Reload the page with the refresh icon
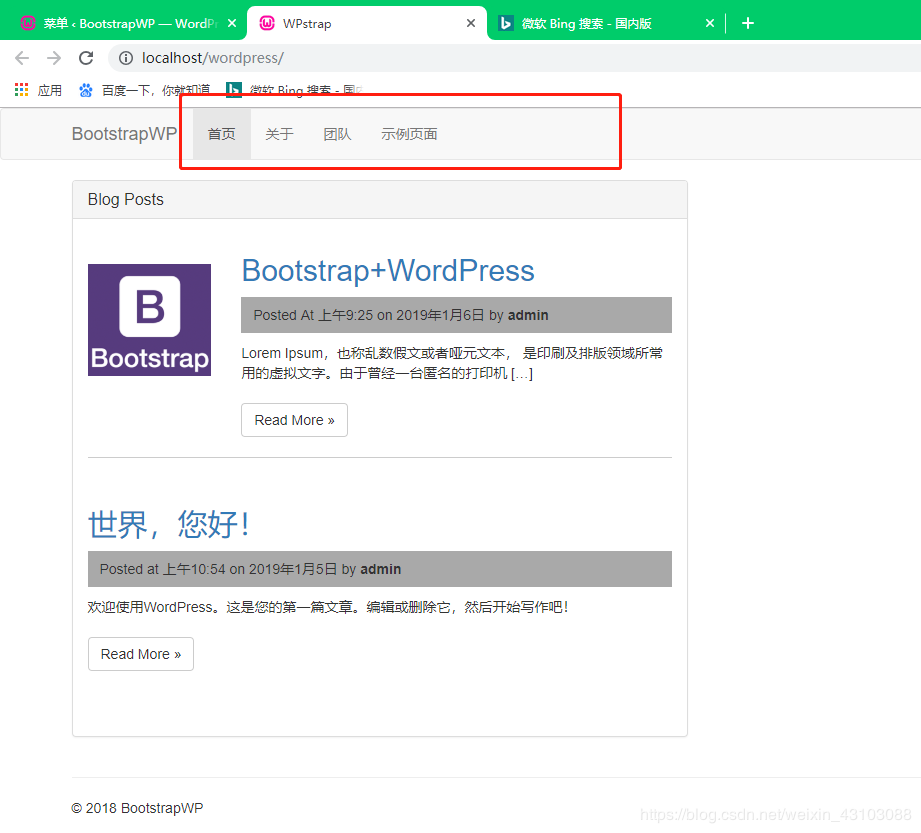921x833 pixels. [86, 58]
